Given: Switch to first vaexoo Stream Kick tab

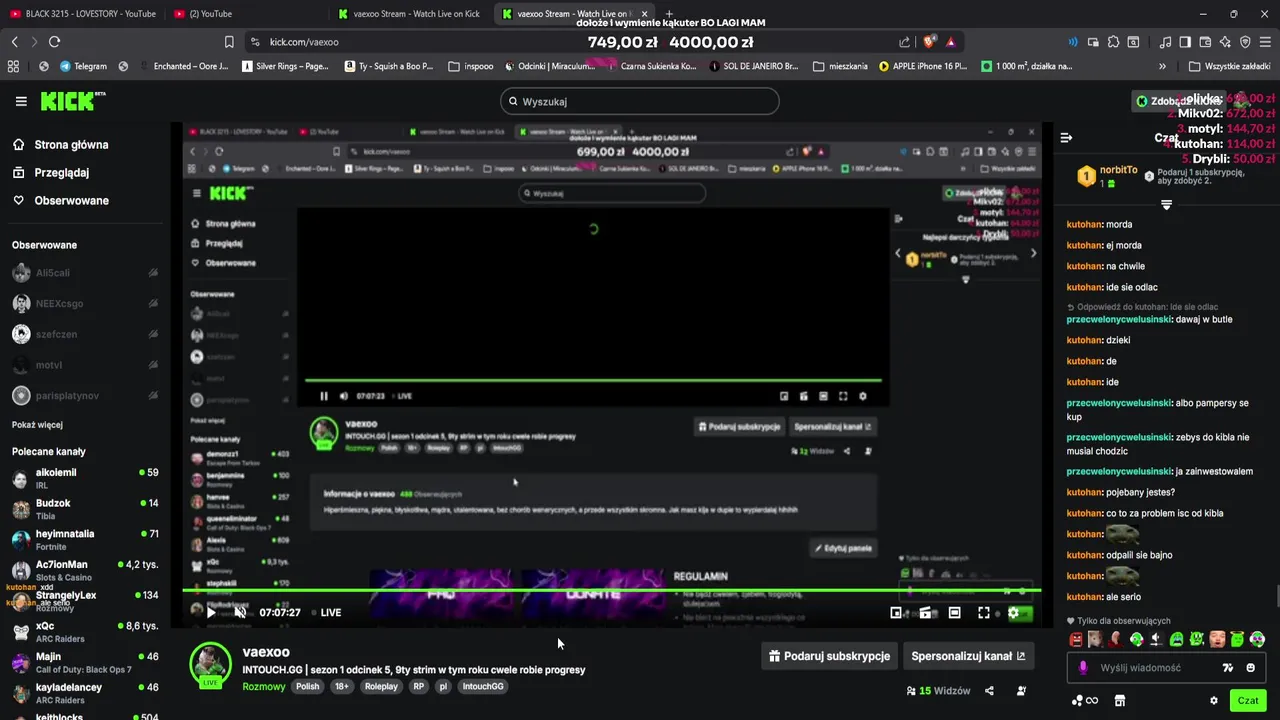Looking at the screenshot, I should tap(412, 14).
